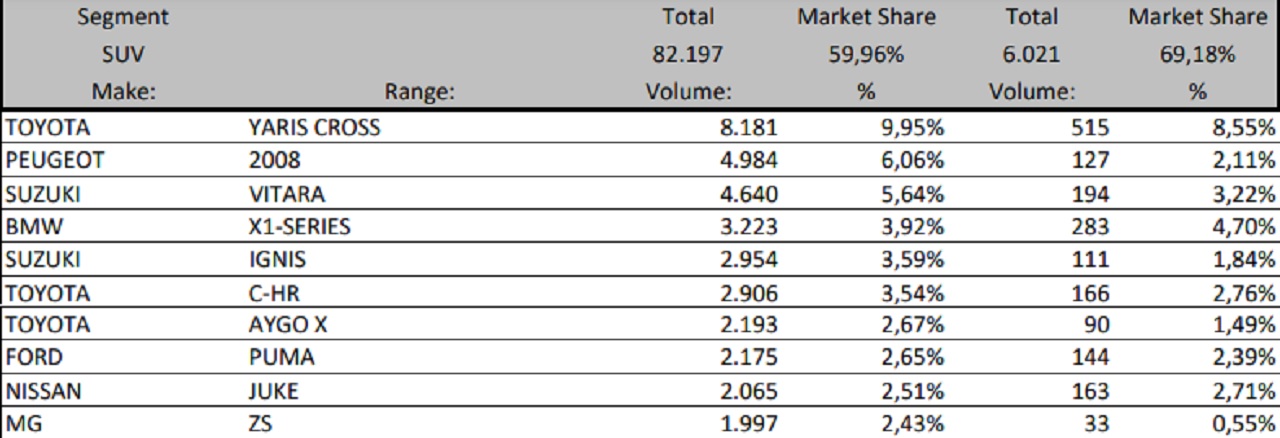Select the BMW make cell
The image size is (1280, 438).
(35, 226)
